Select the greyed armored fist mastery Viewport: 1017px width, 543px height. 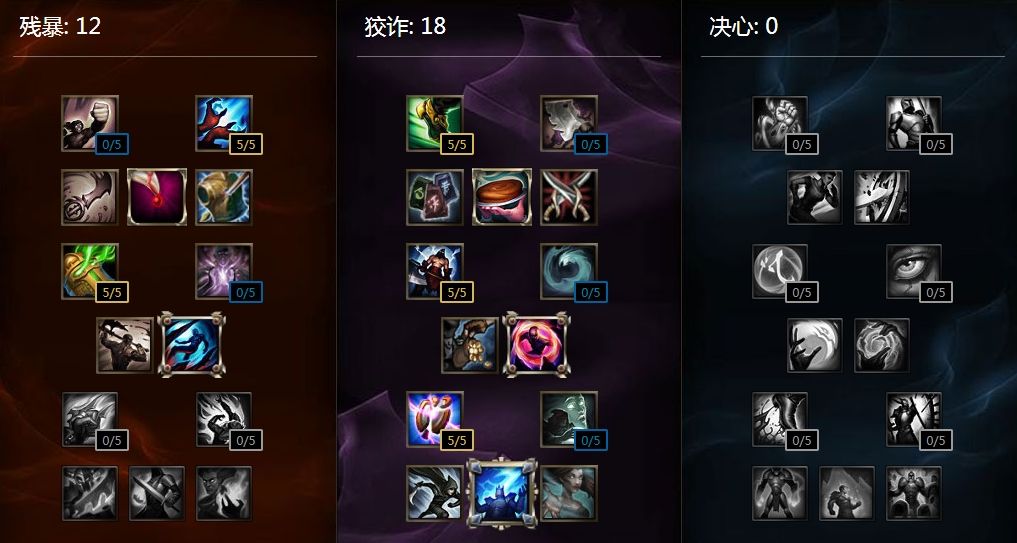pyautogui.click(x=780, y=123)
